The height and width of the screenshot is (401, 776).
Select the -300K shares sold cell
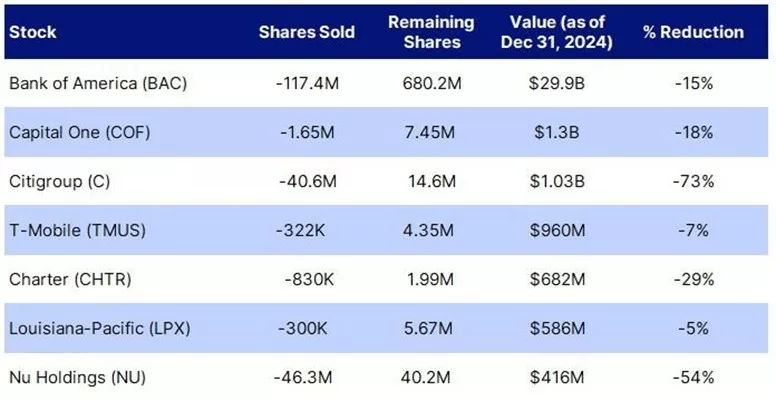coord(302,328)
